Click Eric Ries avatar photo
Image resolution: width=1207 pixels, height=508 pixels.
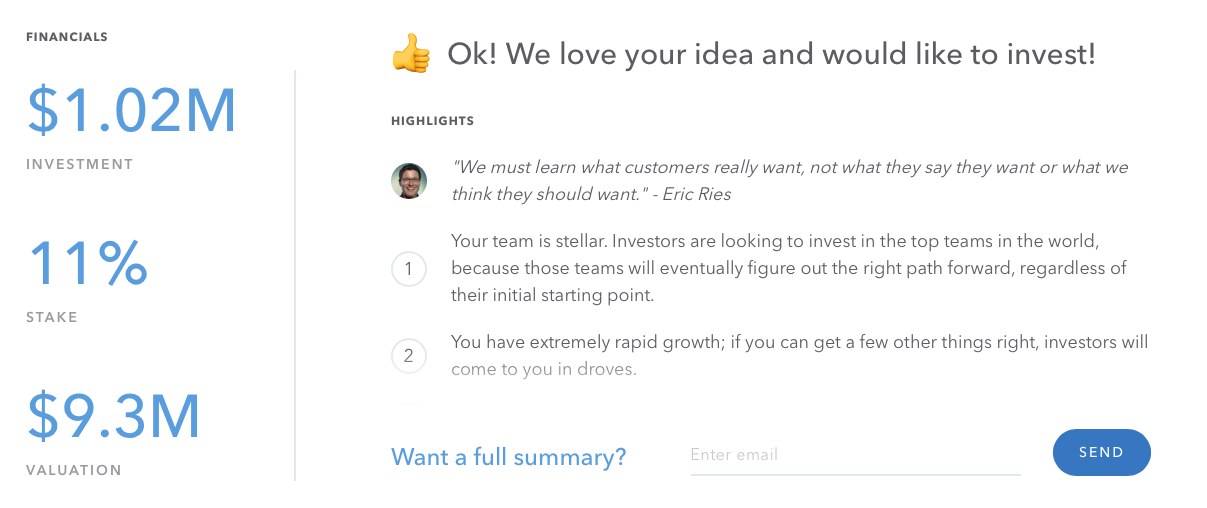409,181
